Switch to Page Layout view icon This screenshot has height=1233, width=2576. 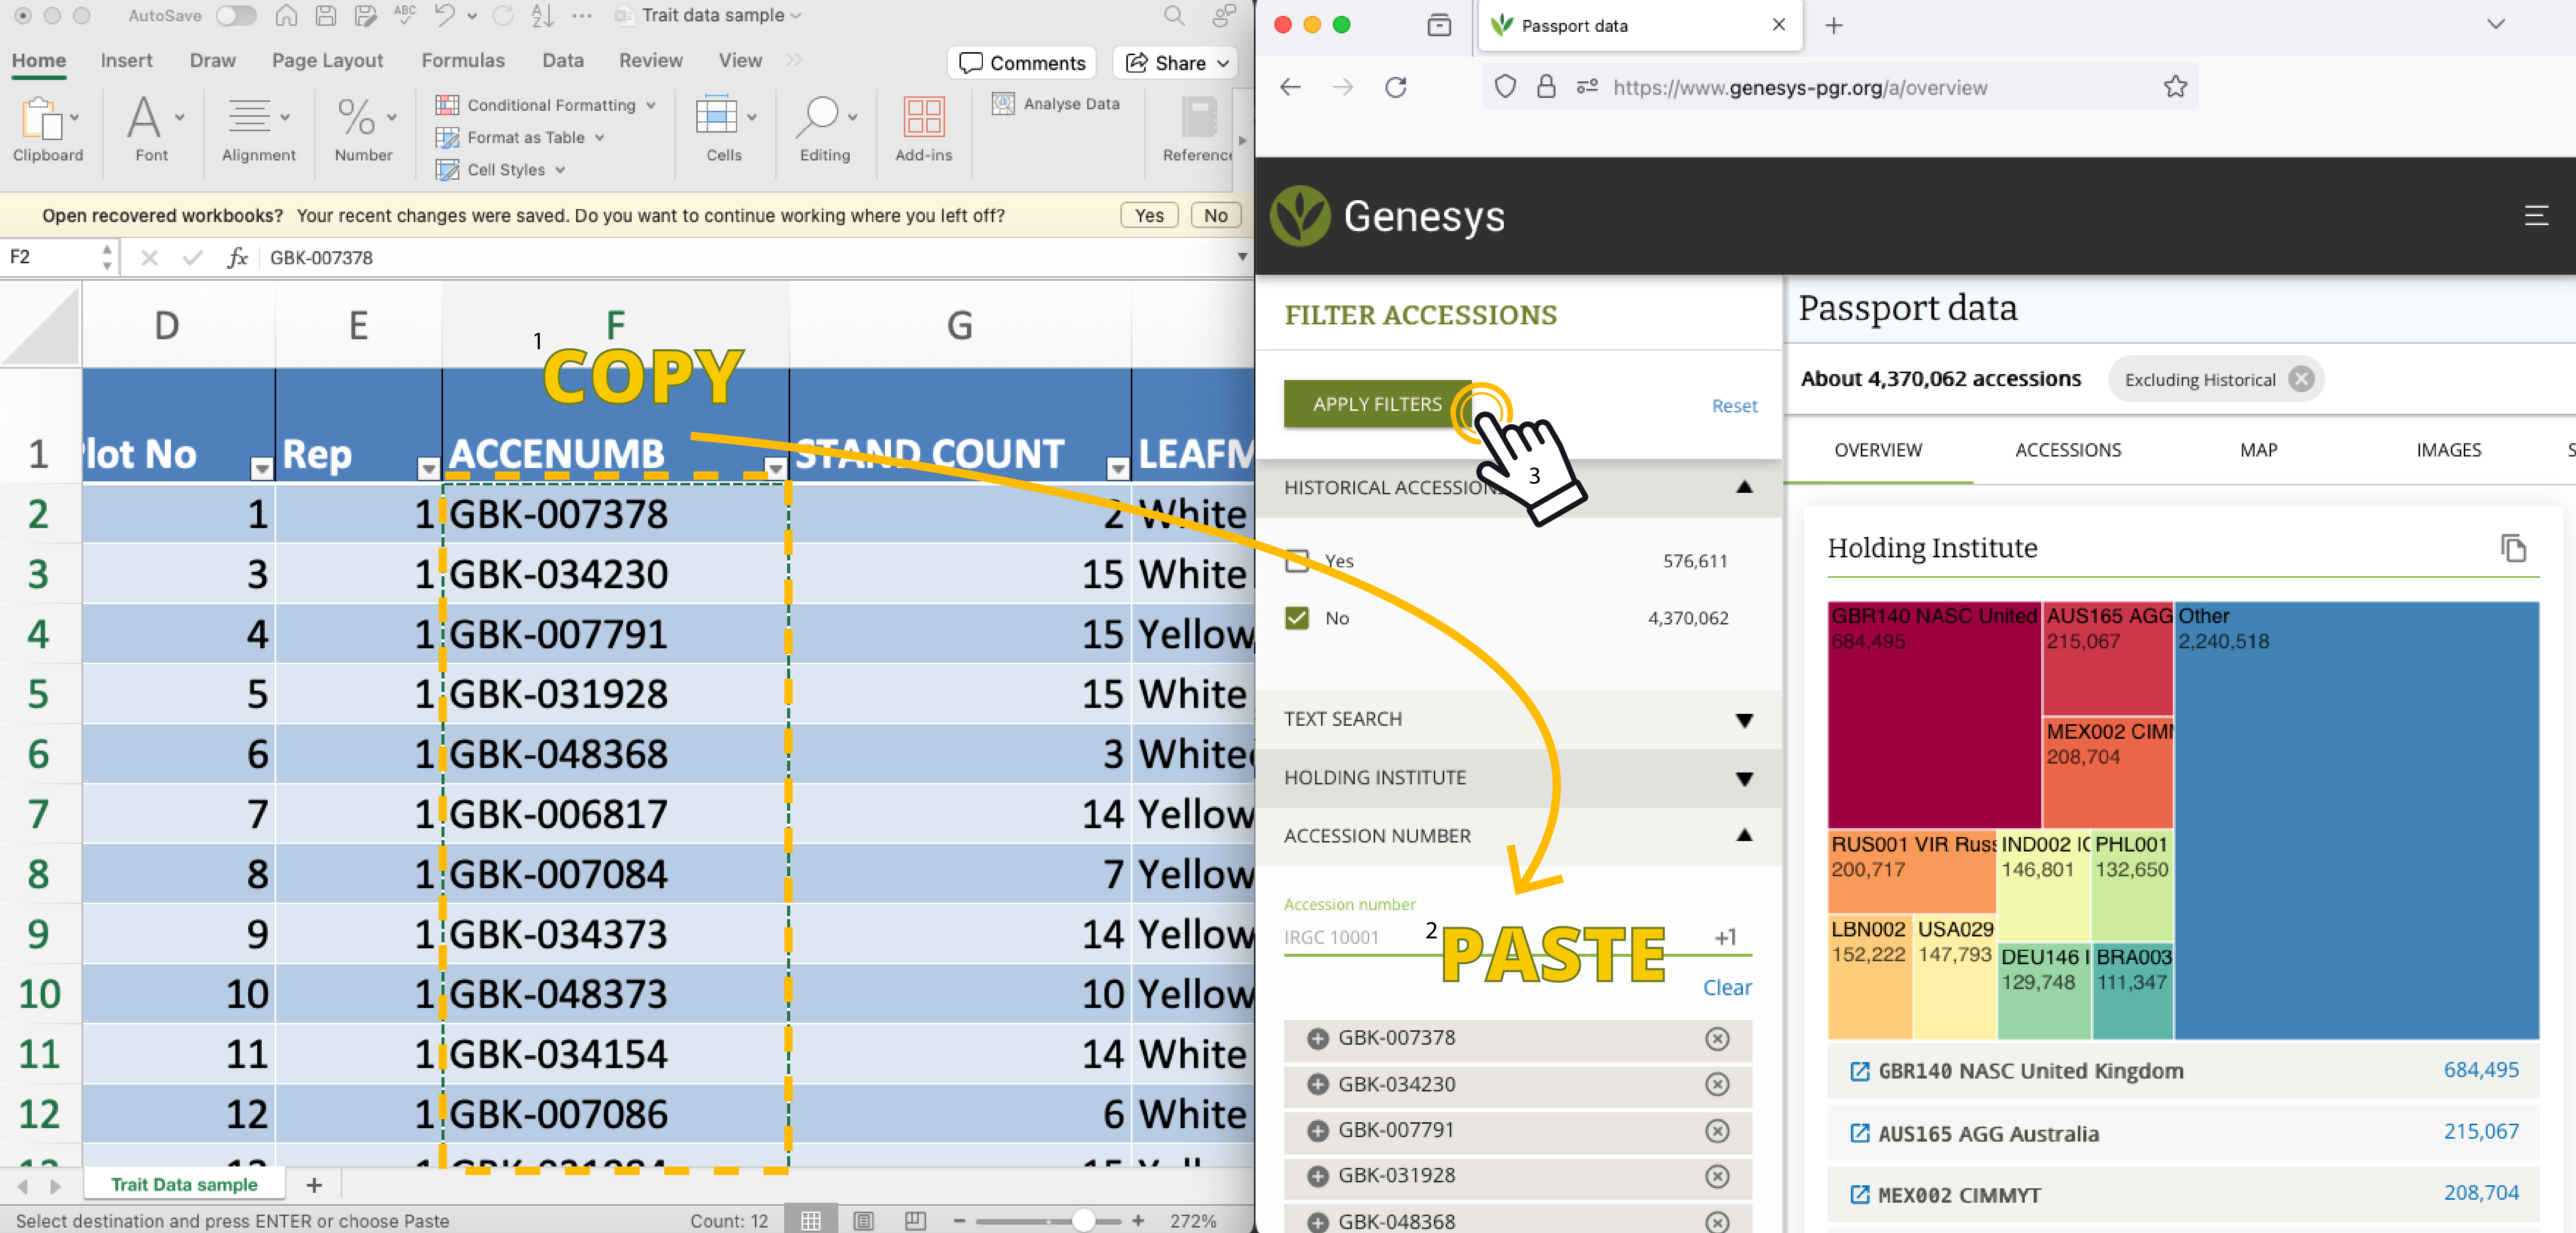pyautogui.click(x=863, y=1220)
